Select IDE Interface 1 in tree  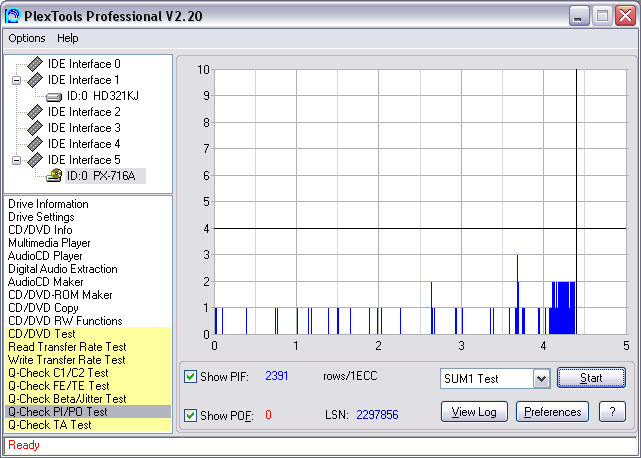83,80
